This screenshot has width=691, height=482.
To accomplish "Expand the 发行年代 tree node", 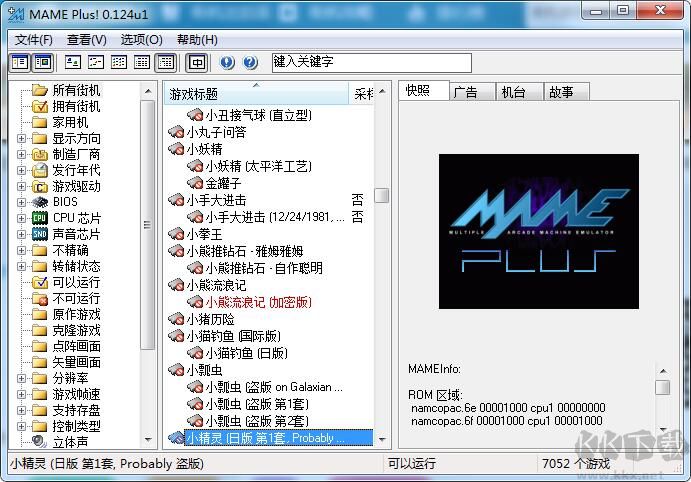I will pos(21,170).
